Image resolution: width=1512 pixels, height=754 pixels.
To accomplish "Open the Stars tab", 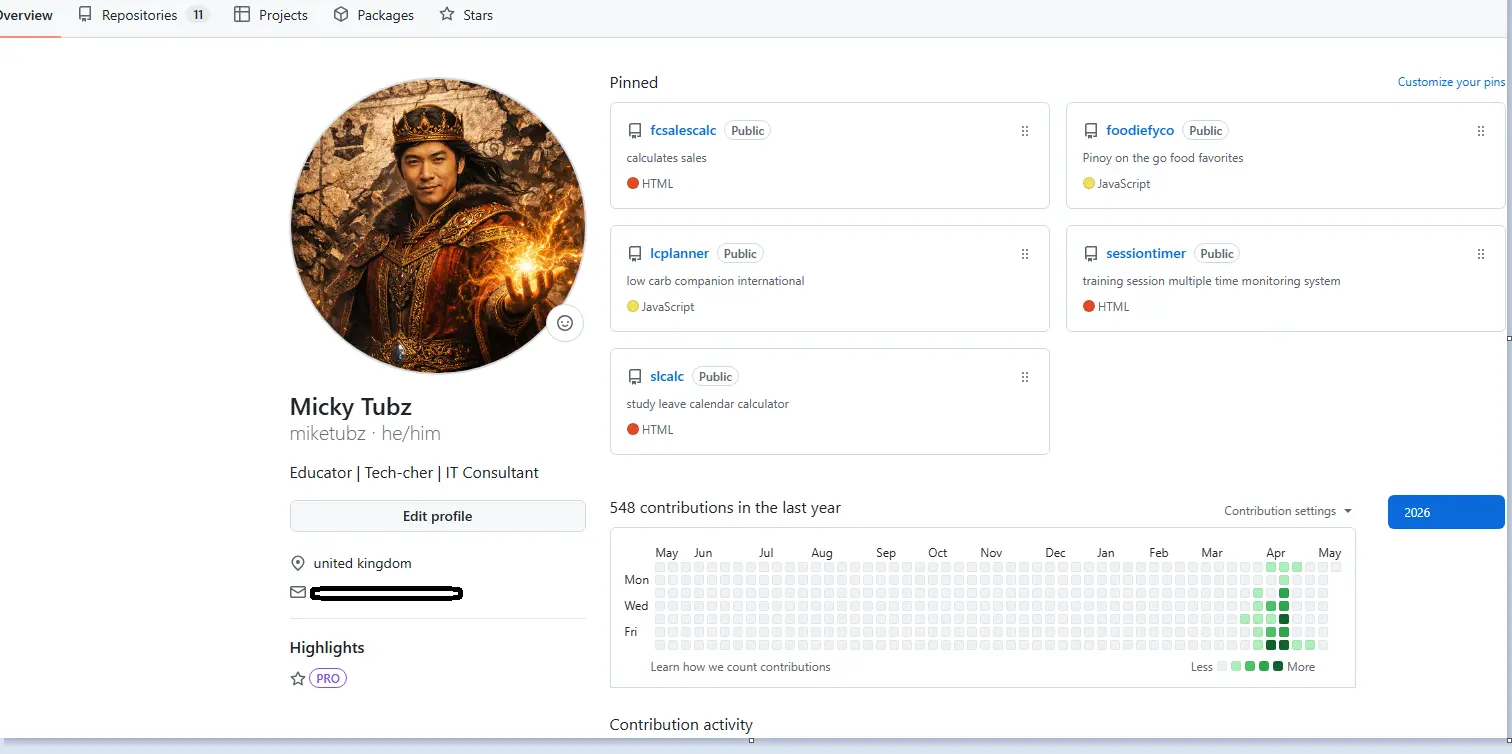I will 466,15.
